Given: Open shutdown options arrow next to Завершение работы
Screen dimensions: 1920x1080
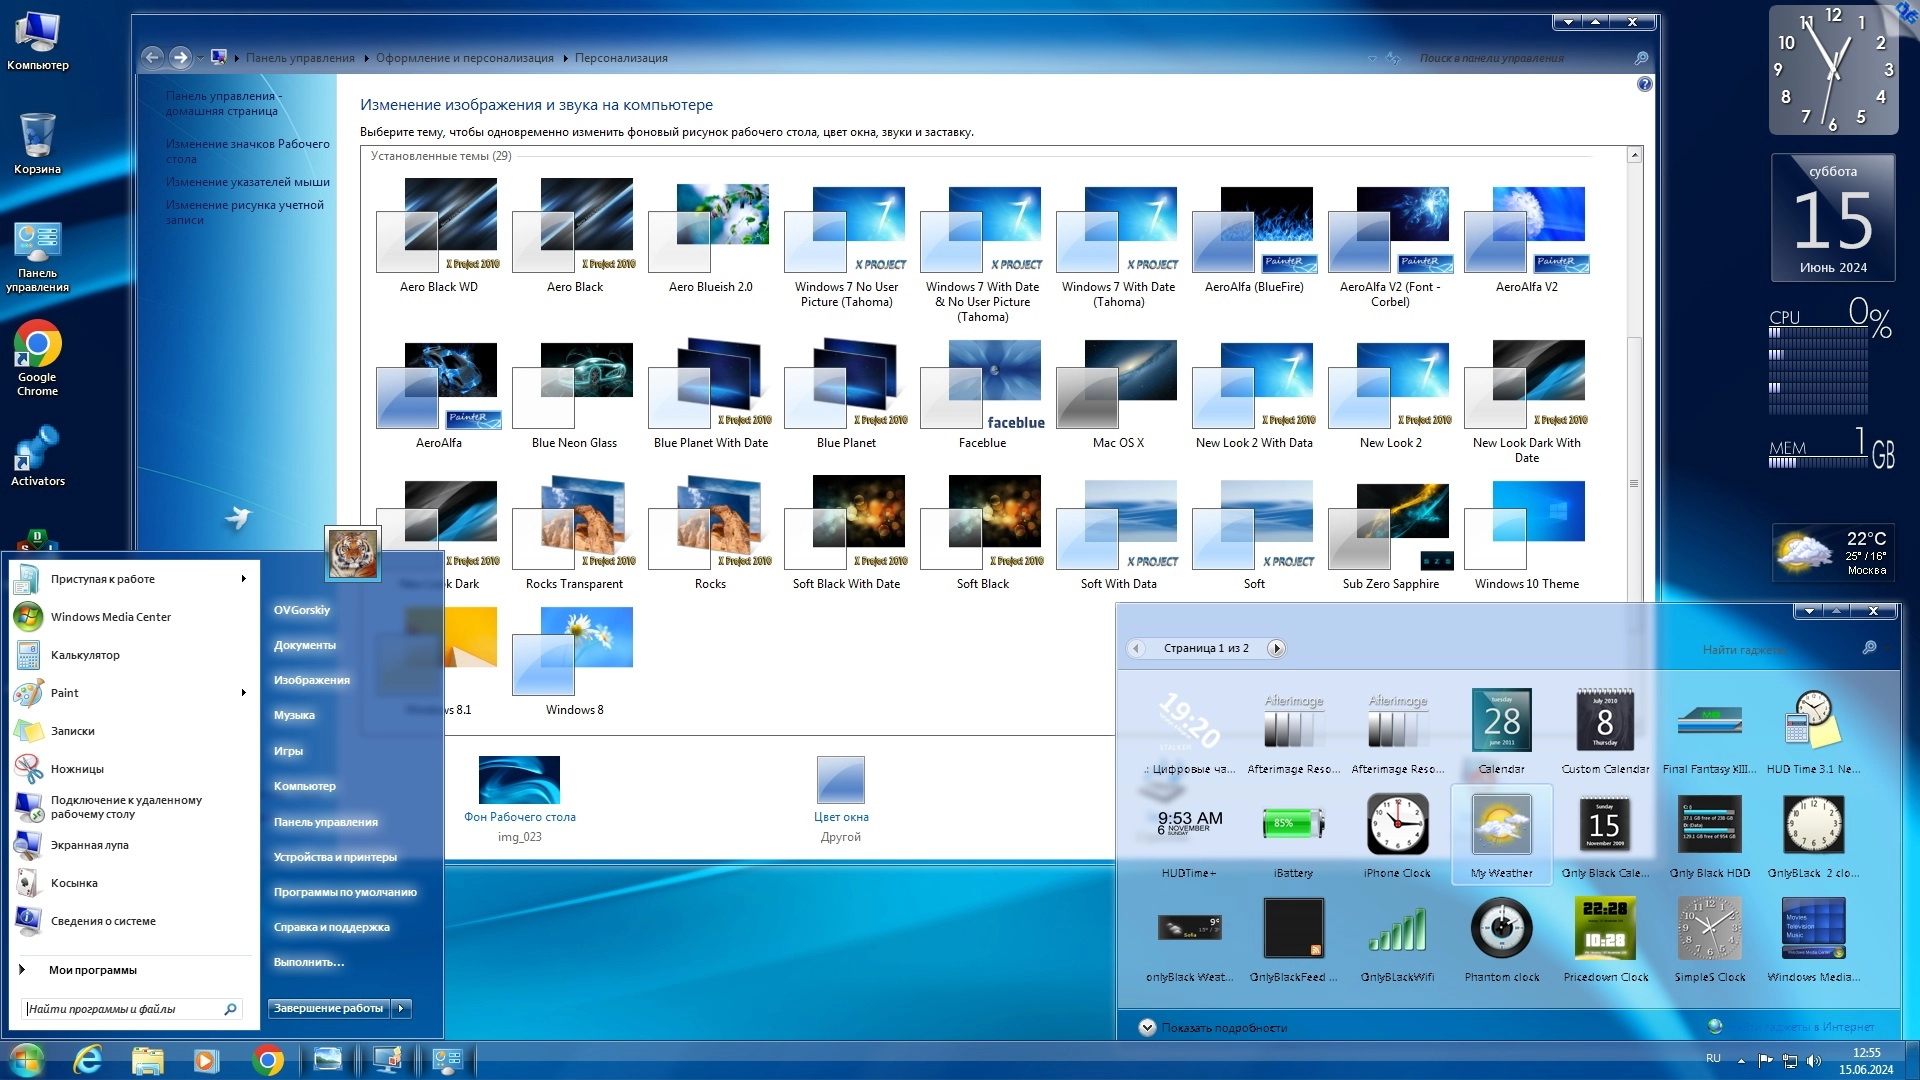Looking at the screenshot, I should 401,1008.
